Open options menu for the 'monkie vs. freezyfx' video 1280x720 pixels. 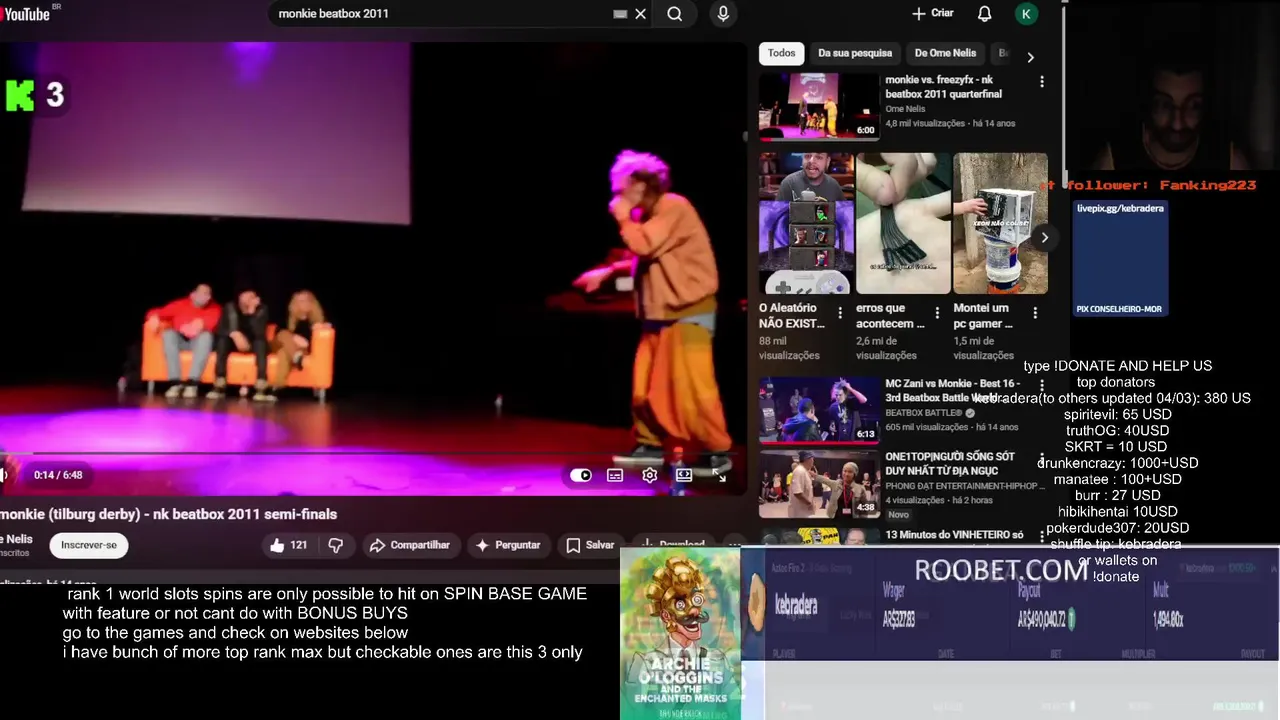pos(1042,82)
